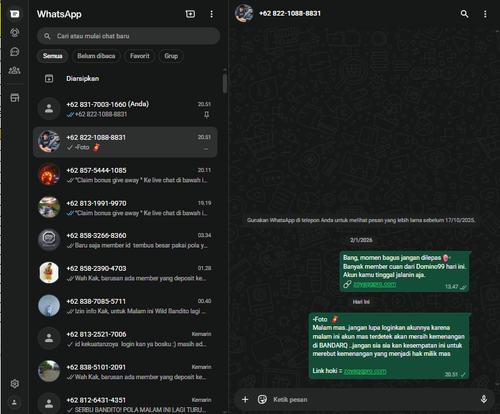Search within conversation magnifier icon
Screen dimensions: 500x414
pos(464,14)
